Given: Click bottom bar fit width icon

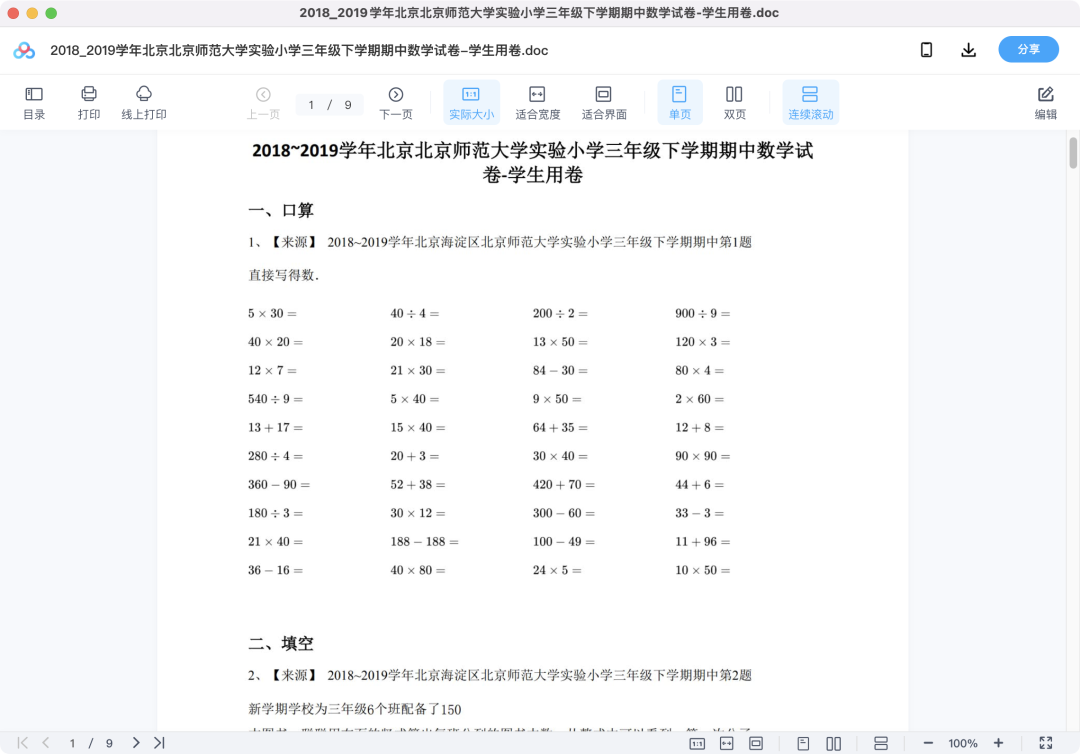Looking at the screenshot, I should point(727,743).
